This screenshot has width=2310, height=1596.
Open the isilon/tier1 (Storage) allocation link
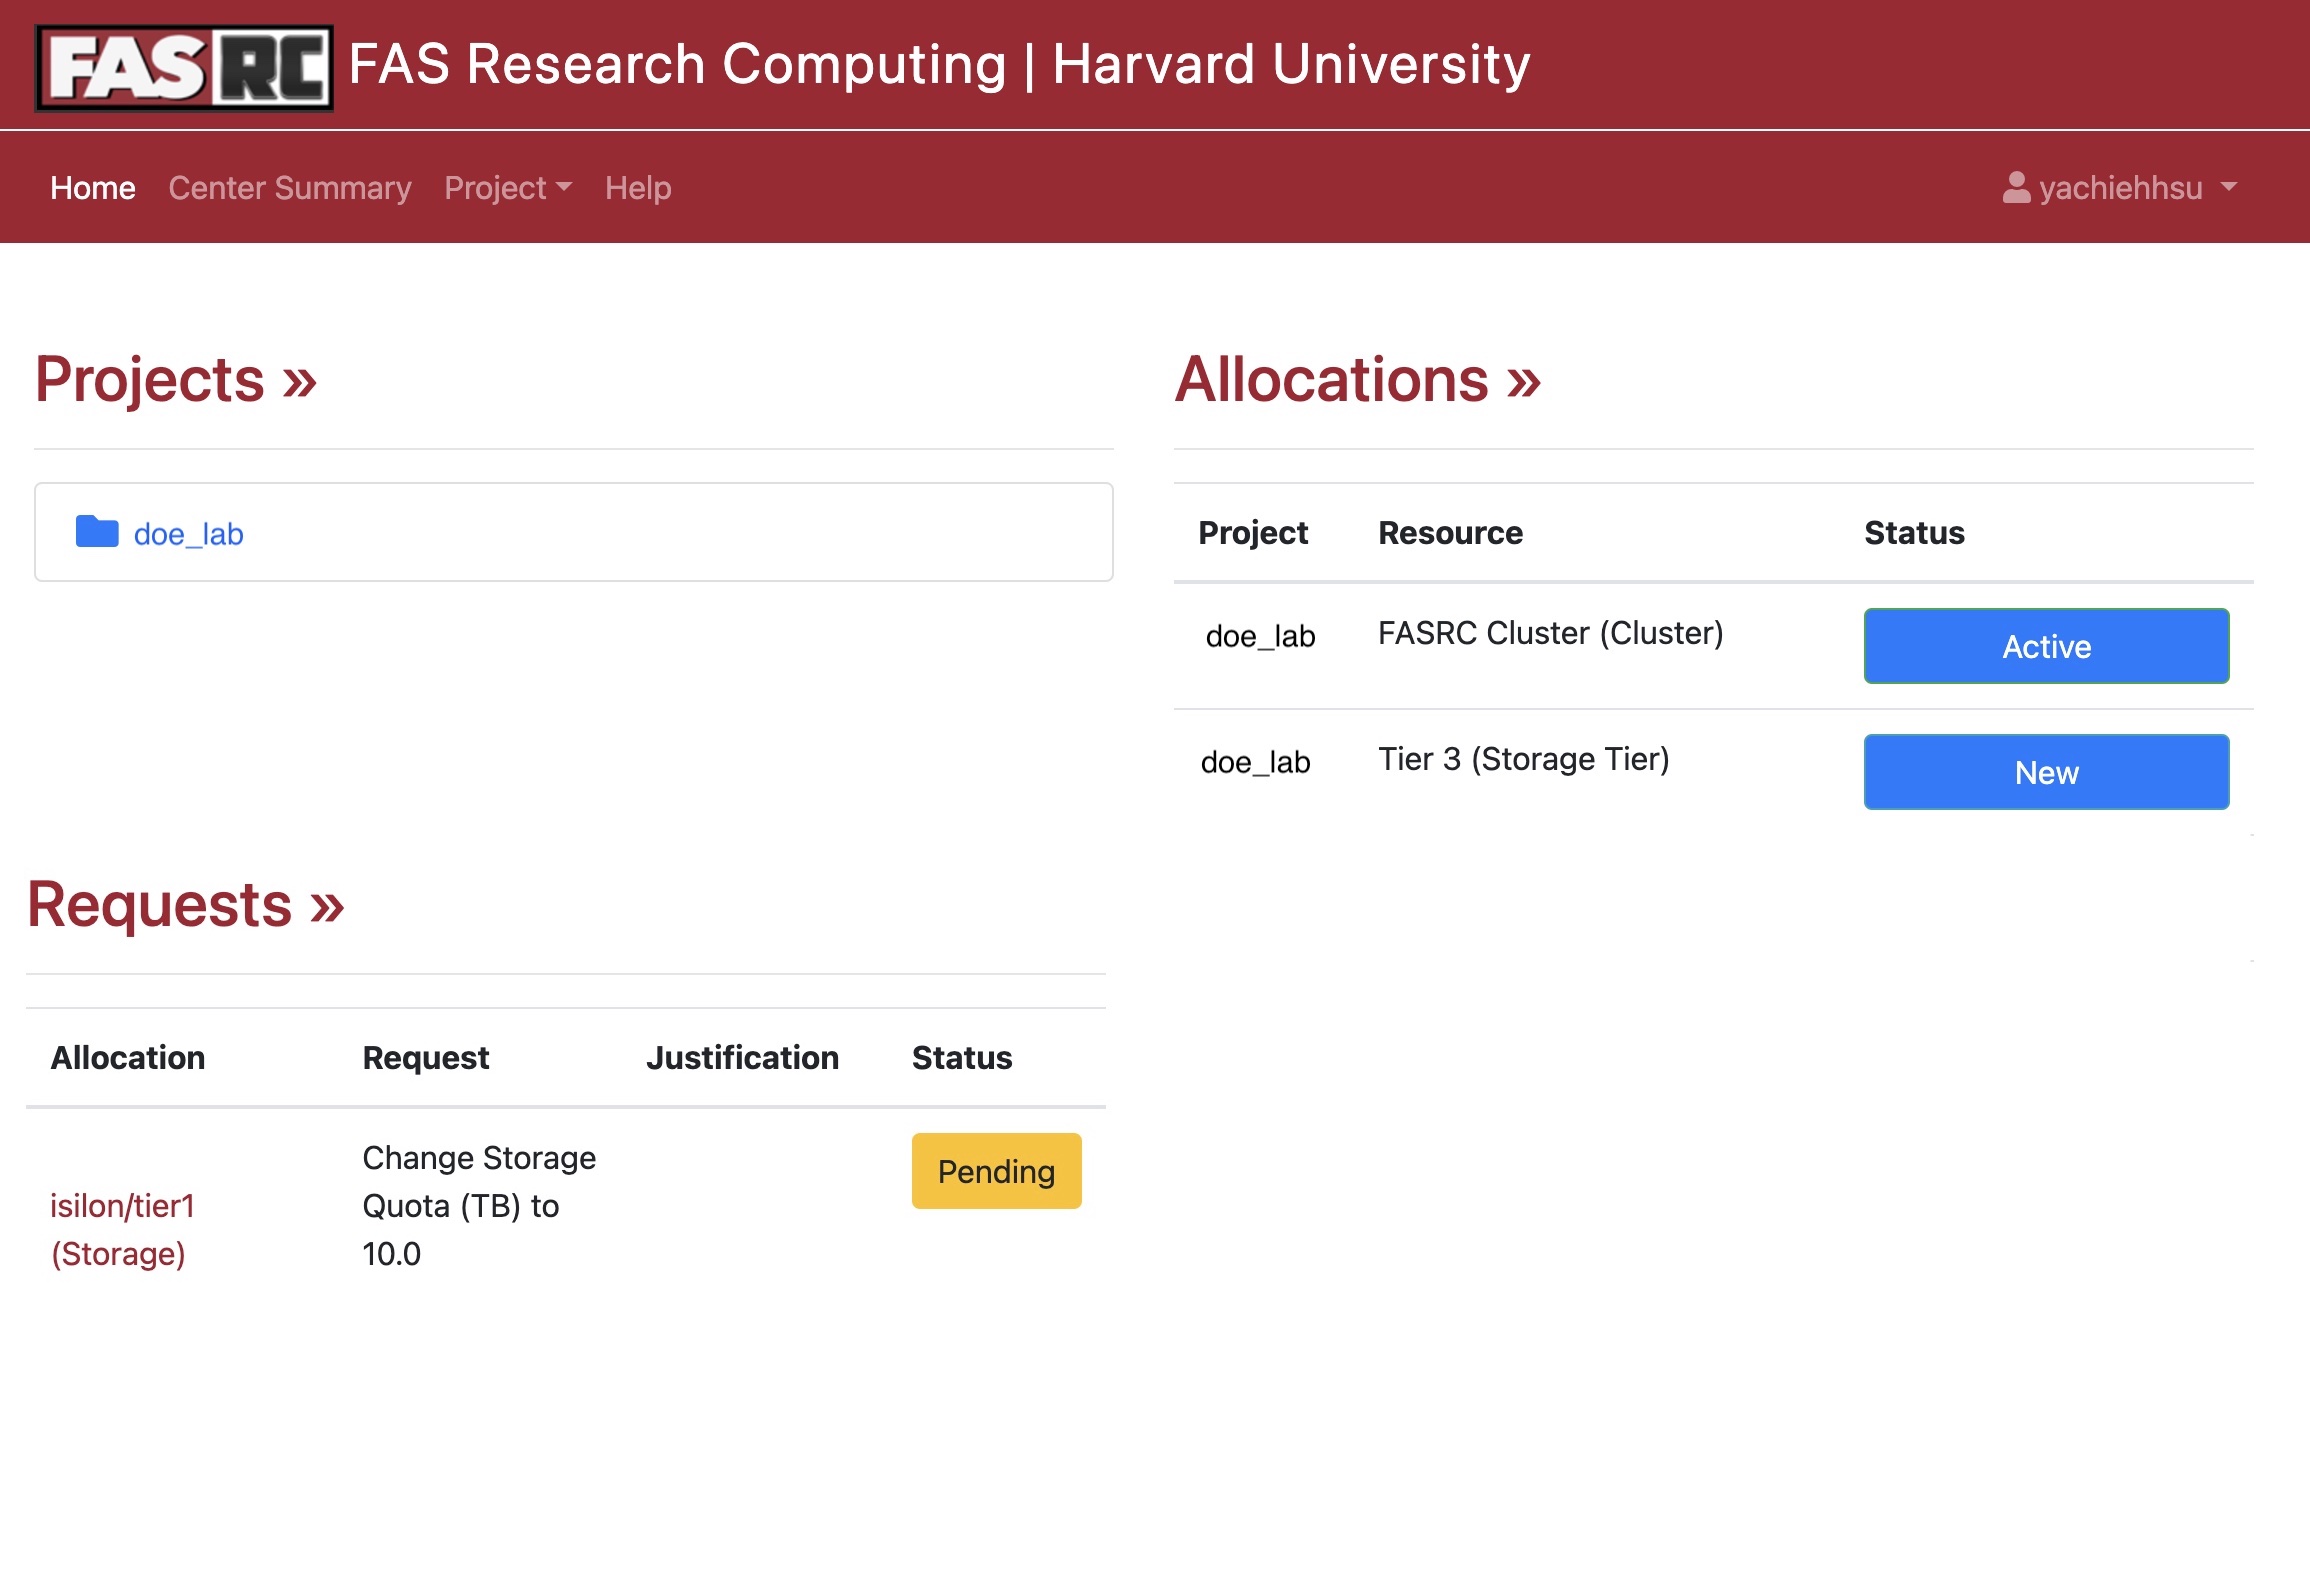coord(122,1229)
